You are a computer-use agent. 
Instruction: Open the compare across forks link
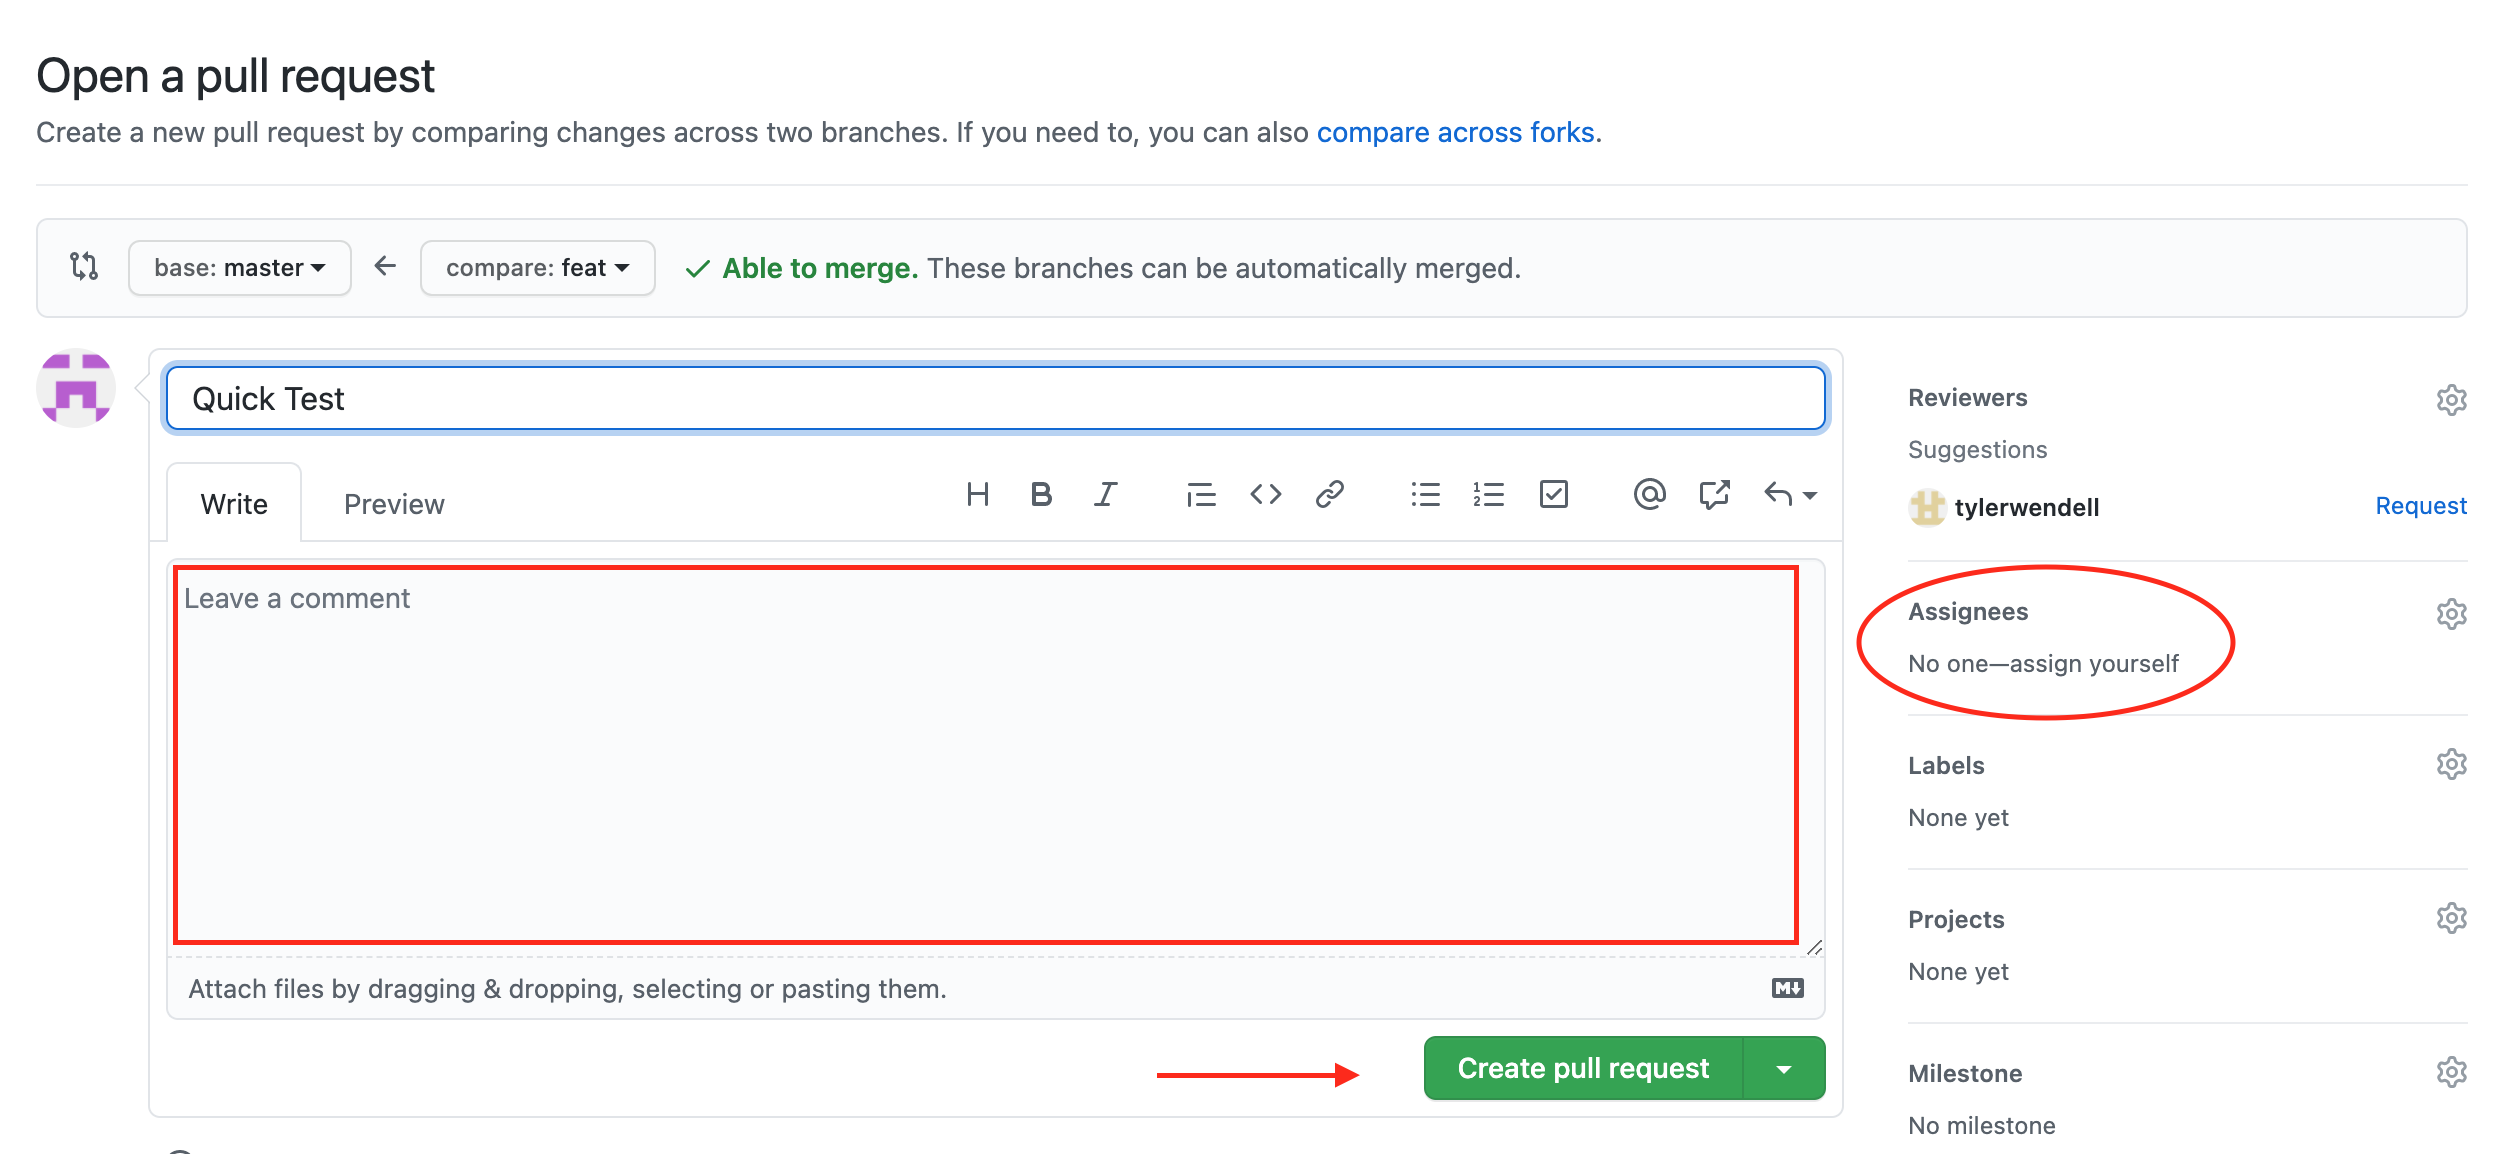[1455, 132]
